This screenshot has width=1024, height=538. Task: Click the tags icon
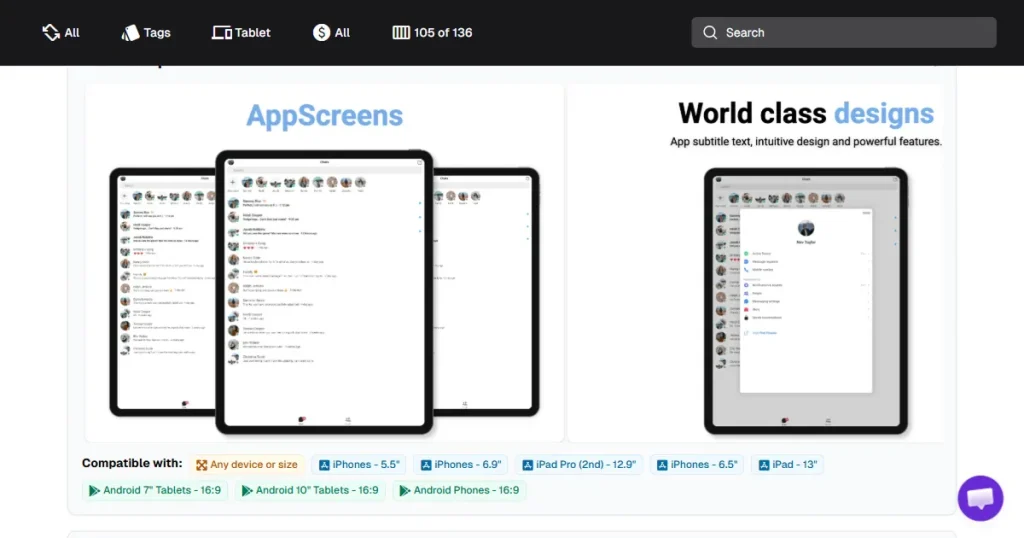pyautogui.click(x=131, y=33)
